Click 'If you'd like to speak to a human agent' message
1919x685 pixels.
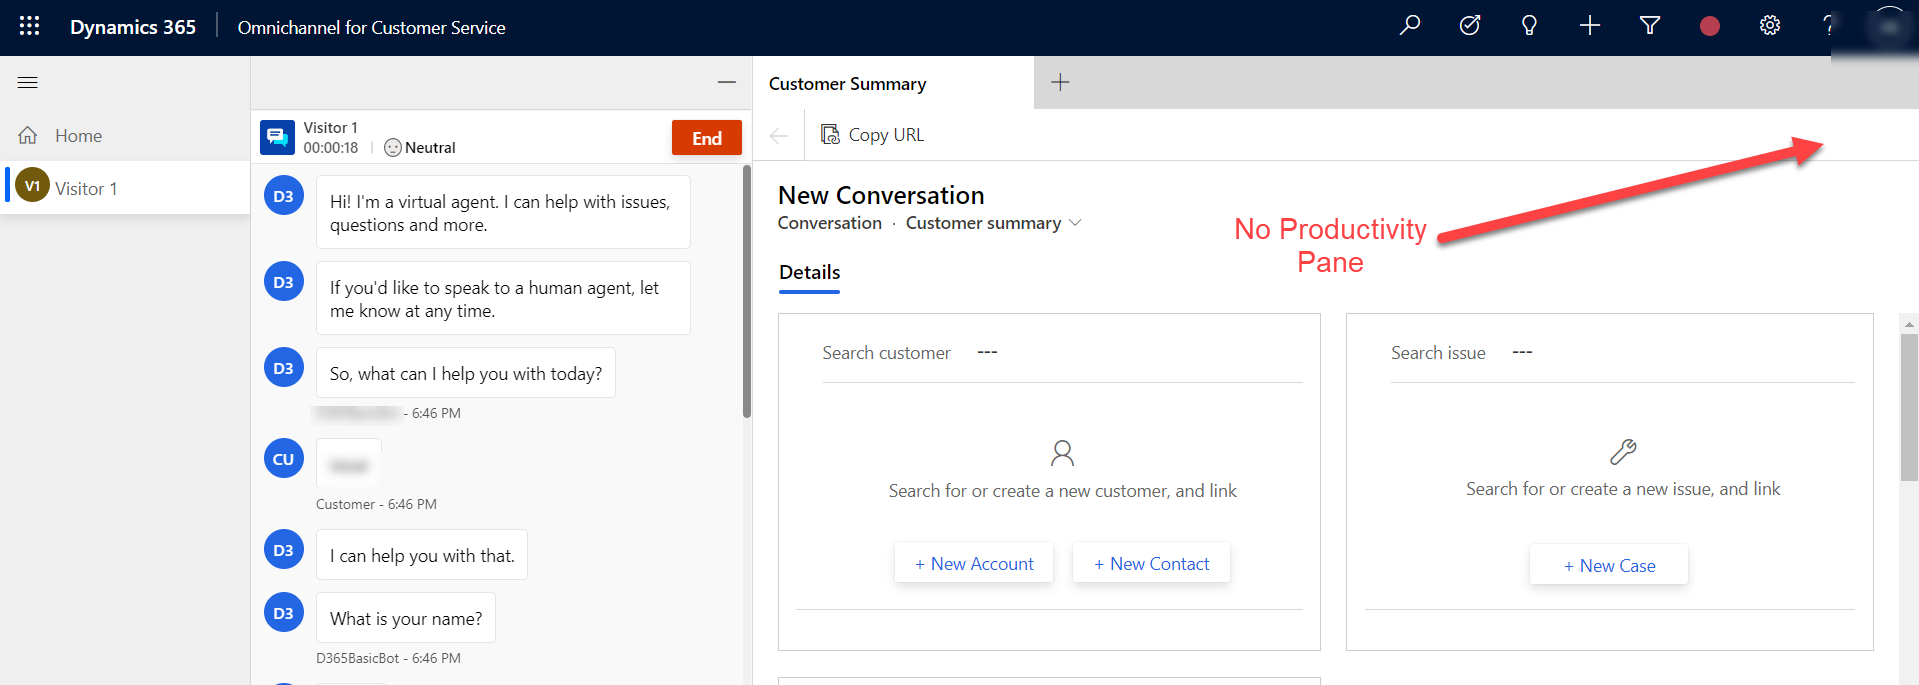point(503,298)
